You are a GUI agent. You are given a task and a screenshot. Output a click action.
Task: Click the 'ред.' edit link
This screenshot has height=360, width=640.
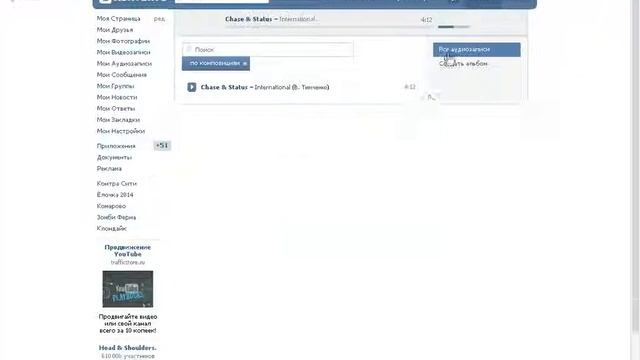pyautogui.click(x=159, y=19)
